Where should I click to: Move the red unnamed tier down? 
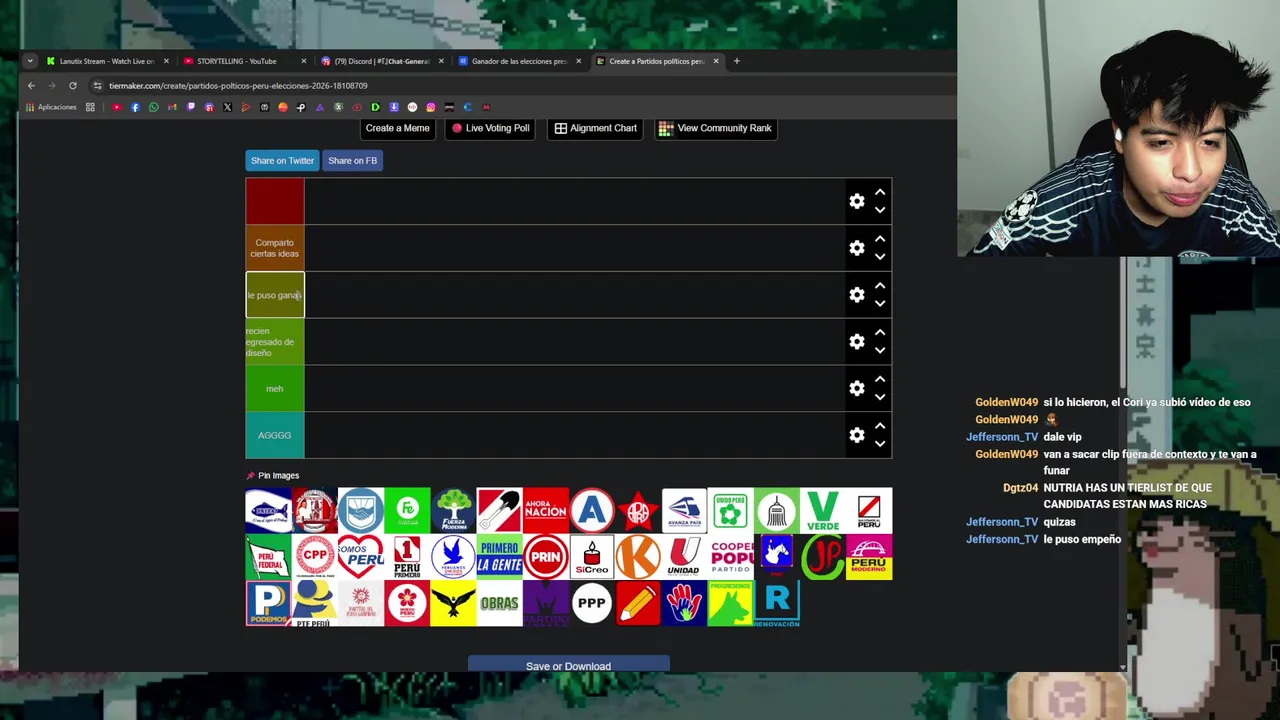click(x=880, y=210)
